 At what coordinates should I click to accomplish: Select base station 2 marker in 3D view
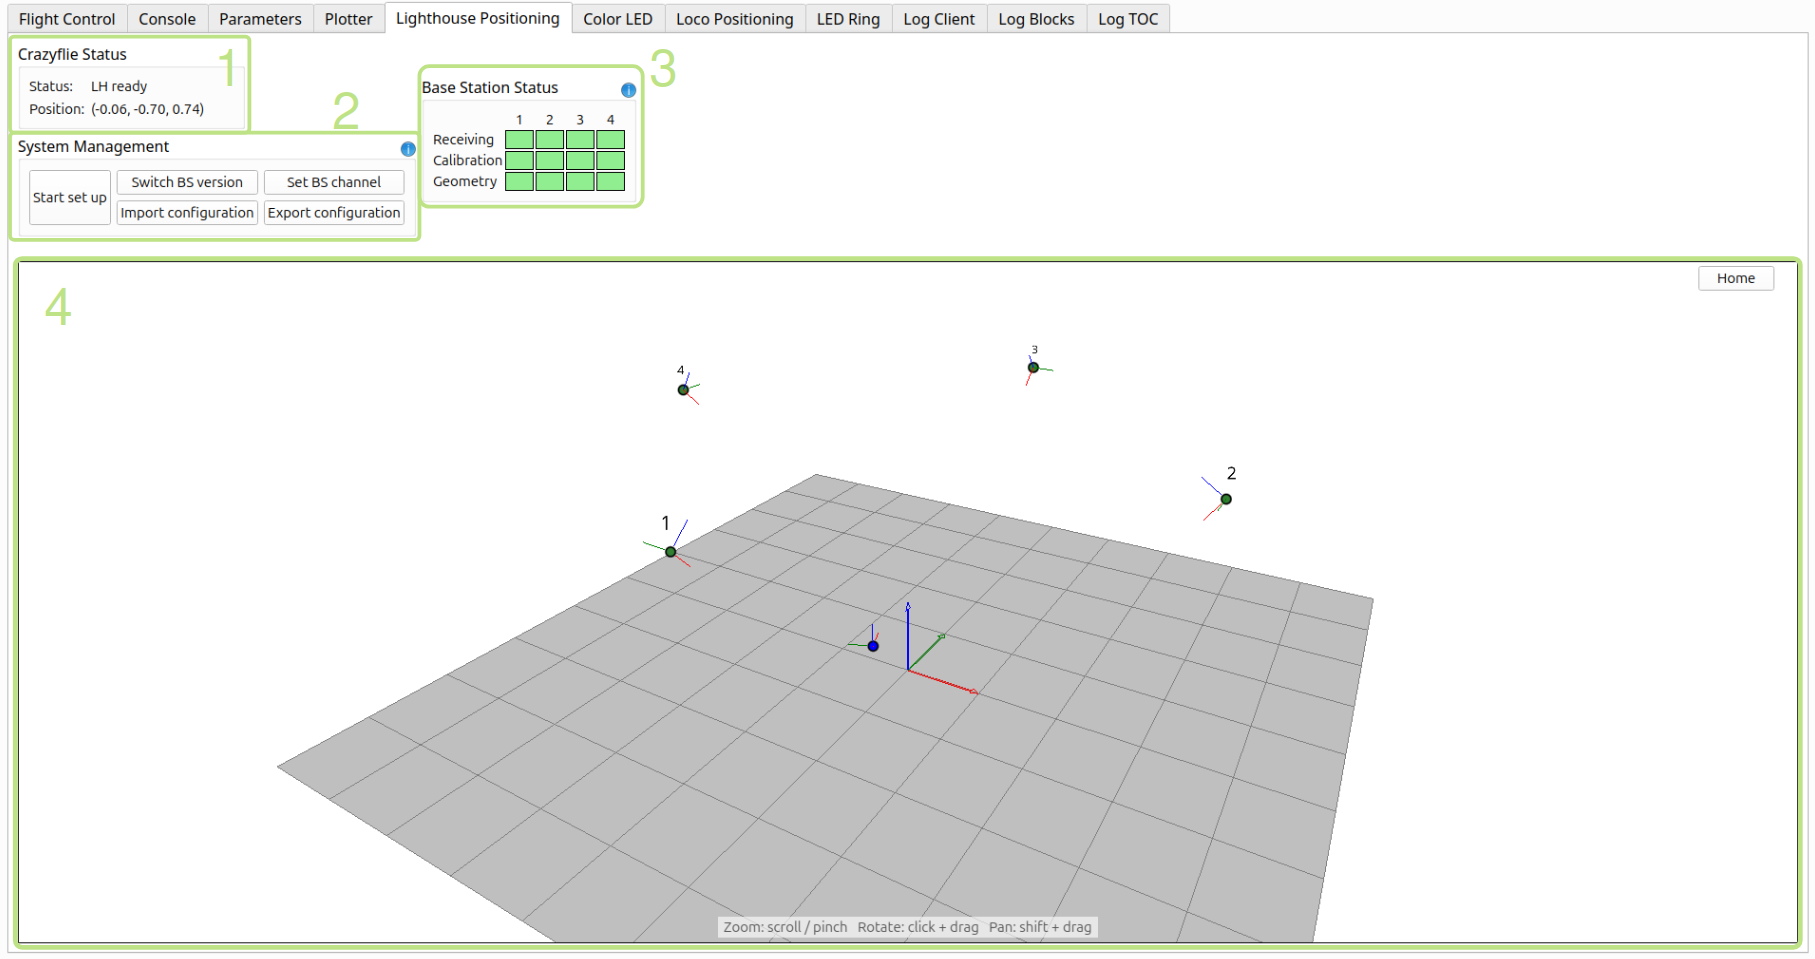1226,499
